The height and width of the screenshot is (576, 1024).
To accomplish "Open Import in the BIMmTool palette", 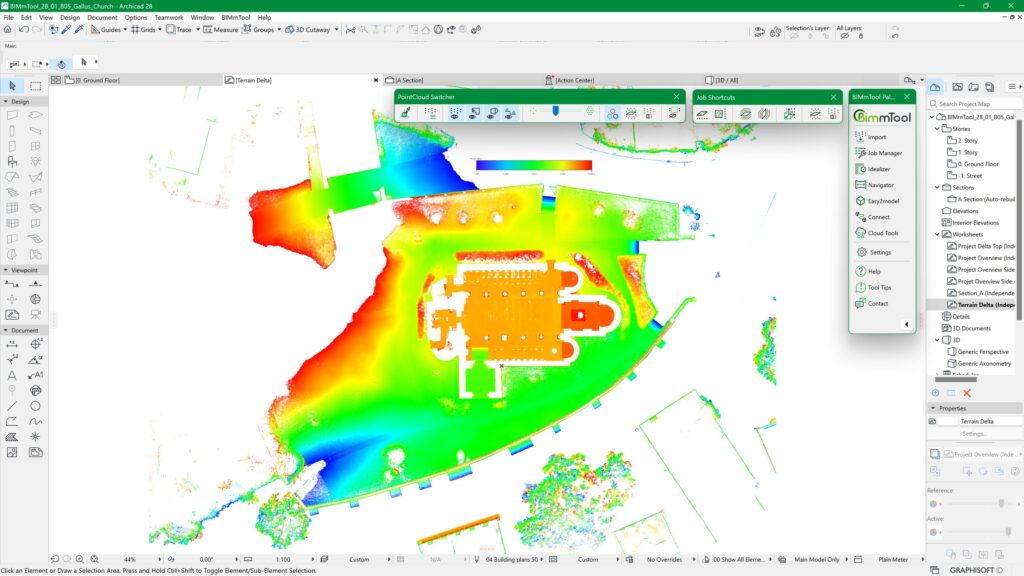I will point(876,137).
